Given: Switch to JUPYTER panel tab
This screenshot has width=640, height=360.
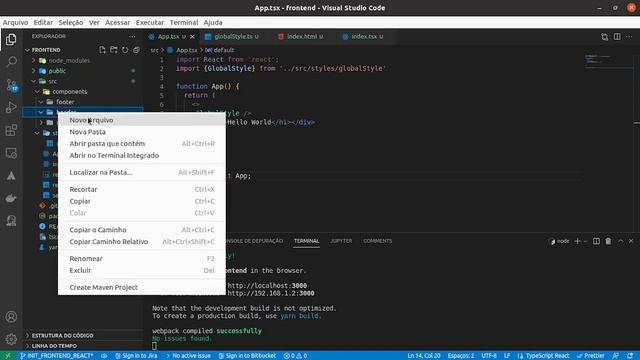Looking at the screenshot, I should [341, 241].
